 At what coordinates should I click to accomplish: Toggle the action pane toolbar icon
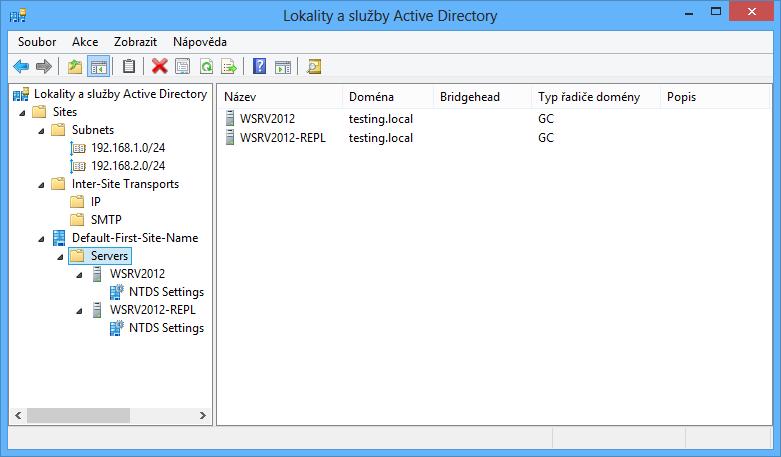(x=283, y=66)
